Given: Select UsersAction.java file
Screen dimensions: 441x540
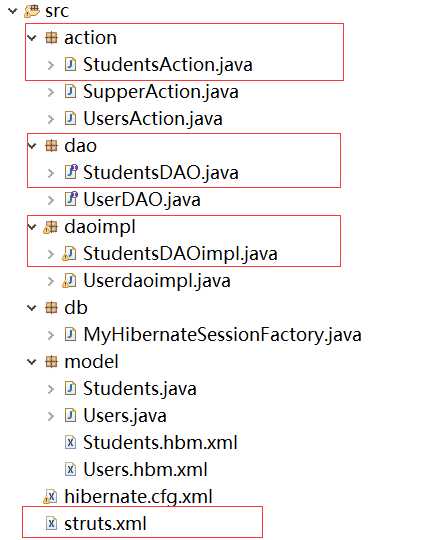Looking at the screenshot, I should (x=153, y=119).
